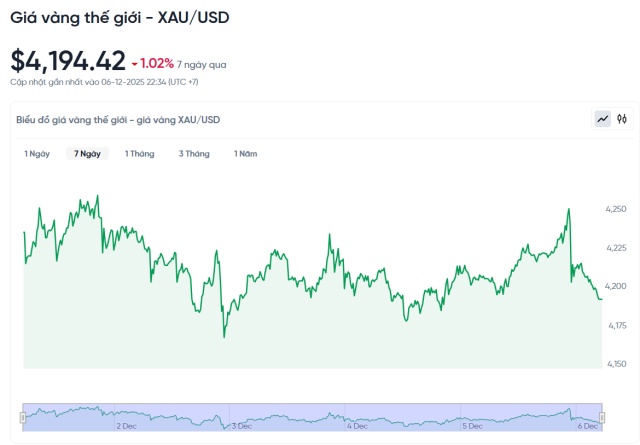Switch to the 1 Năm range
Viewport: 640px width, 445px height.
coord(246,154)
